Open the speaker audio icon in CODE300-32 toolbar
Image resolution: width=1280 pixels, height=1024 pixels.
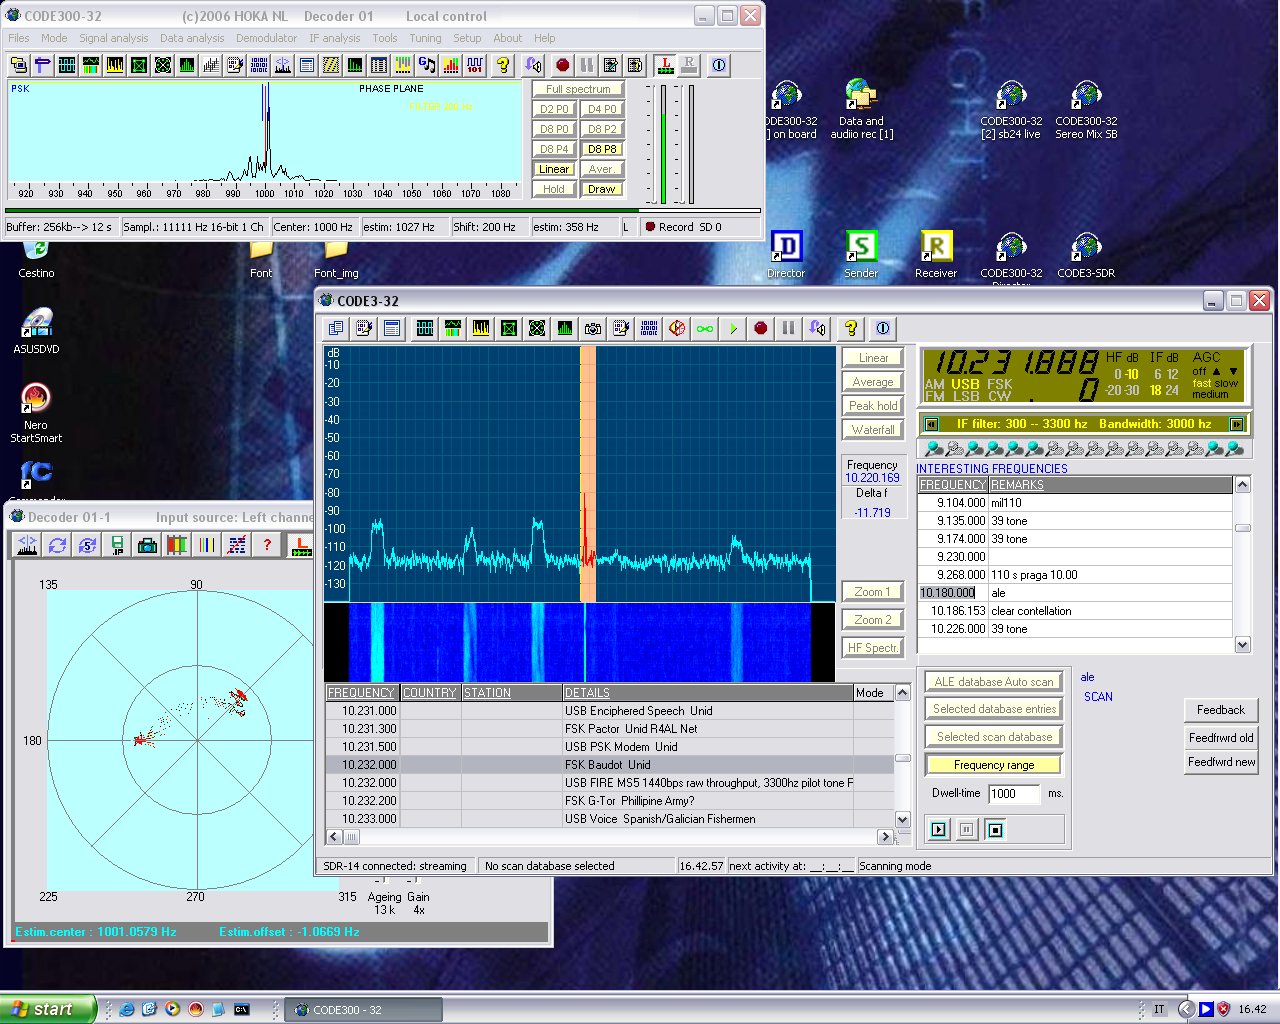(x=533, y=65)
